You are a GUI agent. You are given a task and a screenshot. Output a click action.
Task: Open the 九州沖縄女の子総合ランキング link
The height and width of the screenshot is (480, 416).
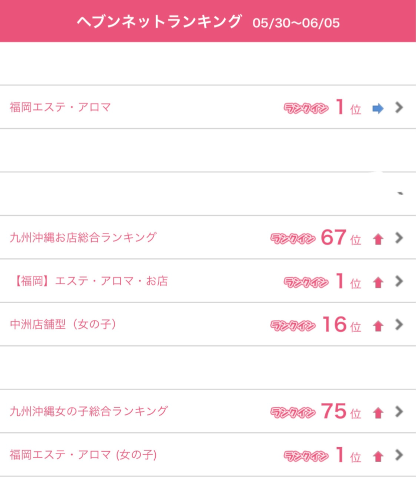89,411
